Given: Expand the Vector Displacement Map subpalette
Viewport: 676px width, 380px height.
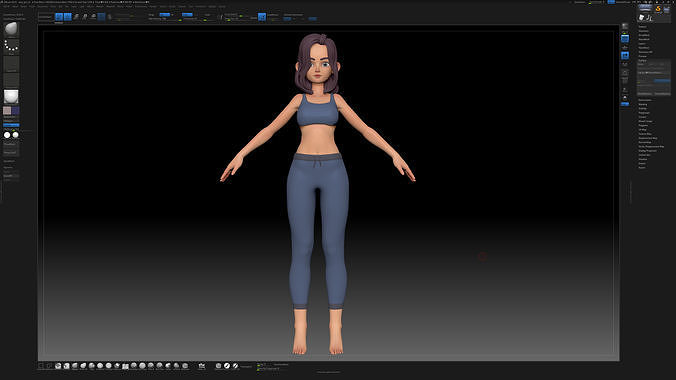Looking at the screenshot, I should [x=651, y=147].
